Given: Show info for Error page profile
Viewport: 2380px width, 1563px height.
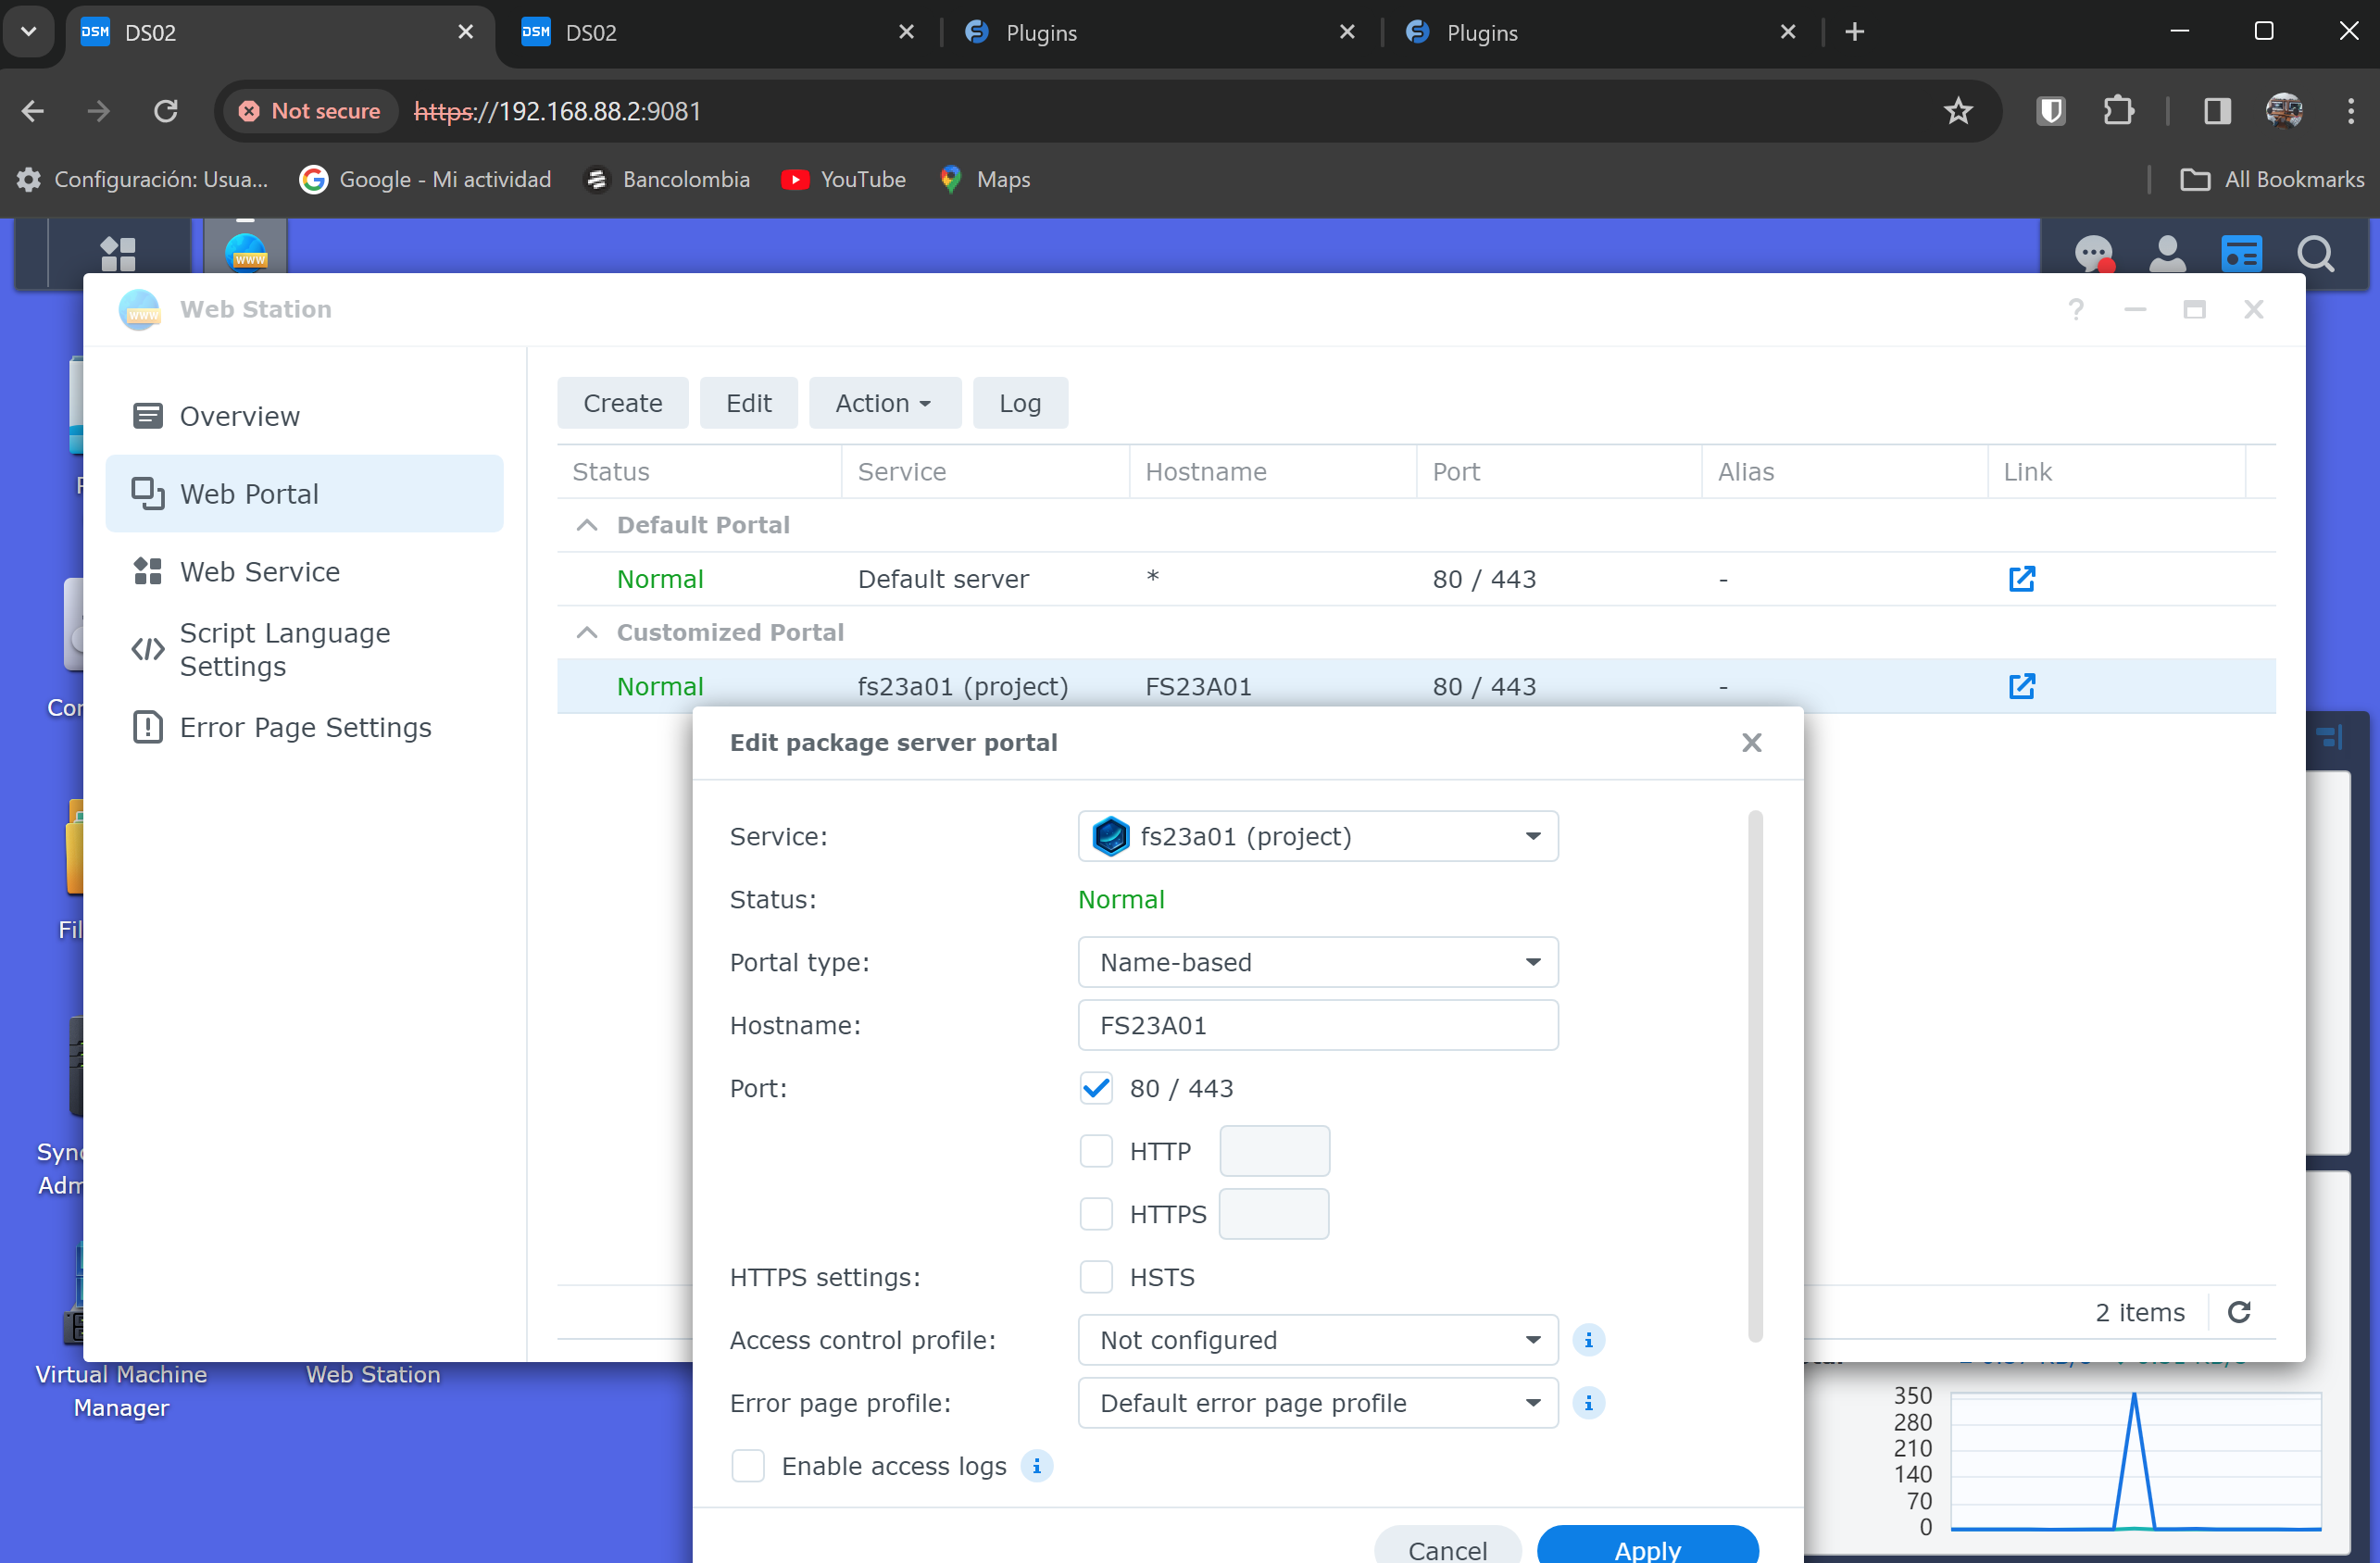Looking at the screenshot, I should tap(1588, 1403).
